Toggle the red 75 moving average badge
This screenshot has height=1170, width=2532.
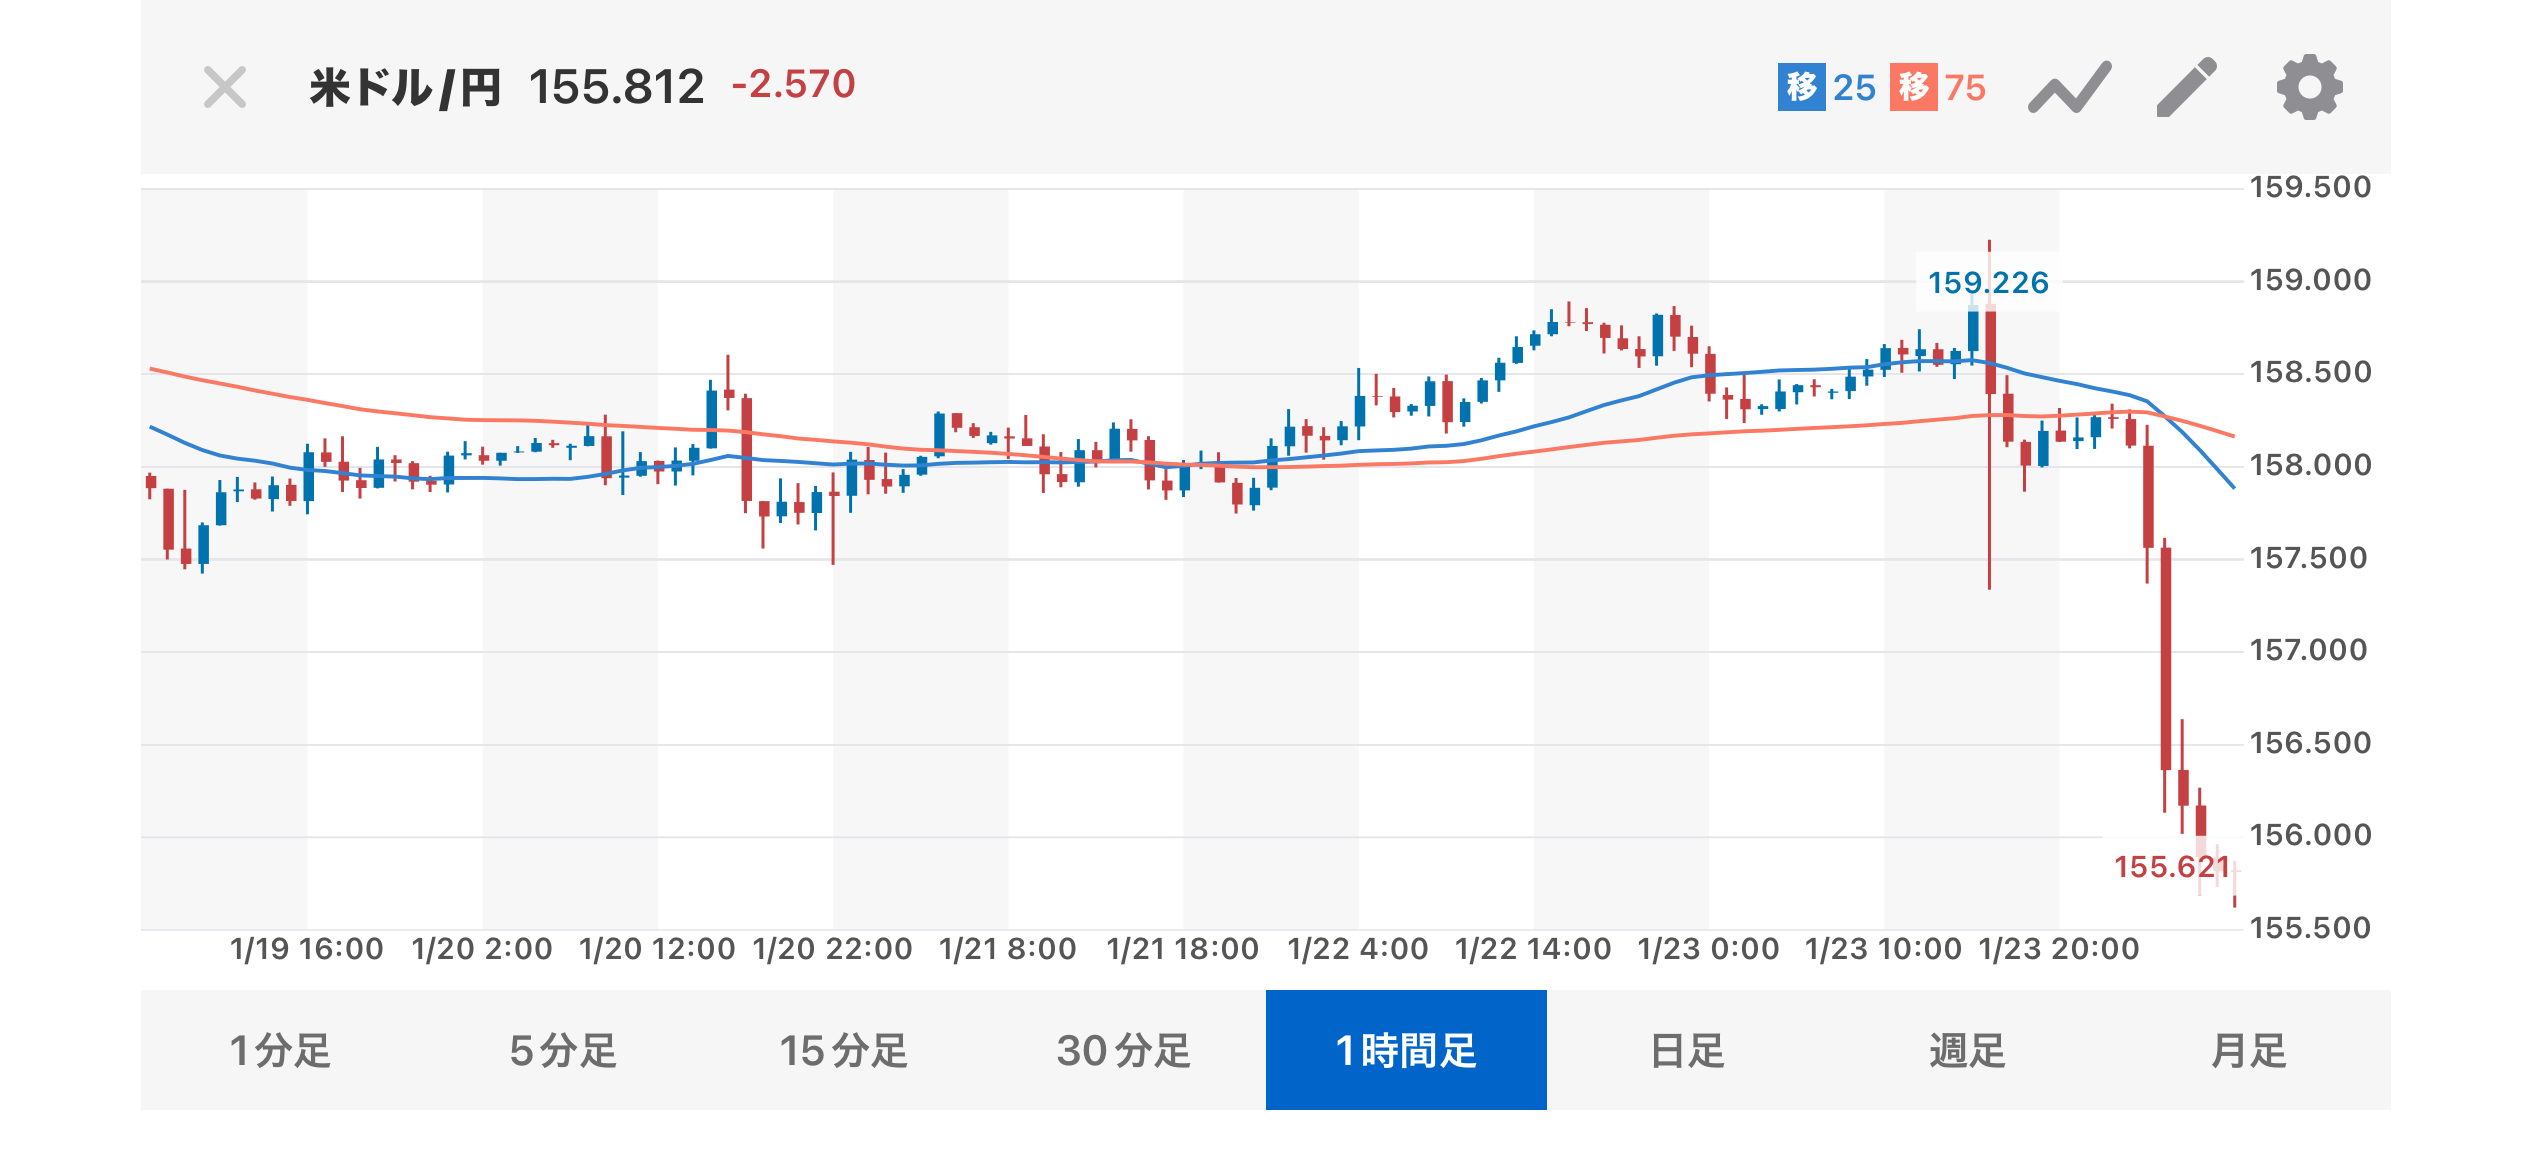(x=1938, y=88)
